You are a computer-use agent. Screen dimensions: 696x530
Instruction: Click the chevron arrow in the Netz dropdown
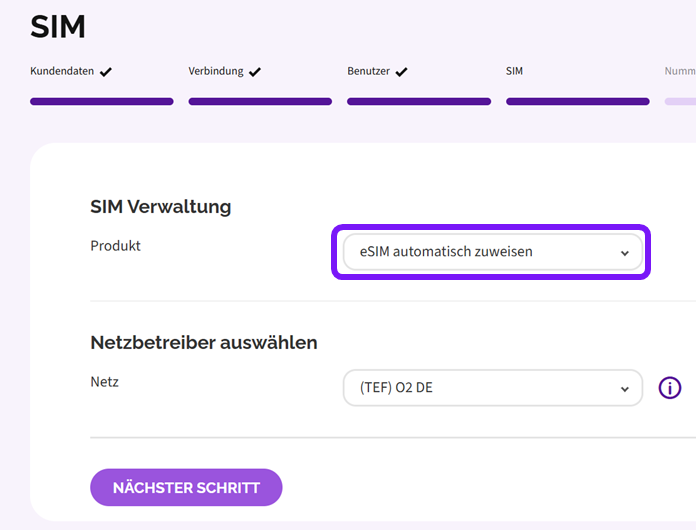click(625, 388)
